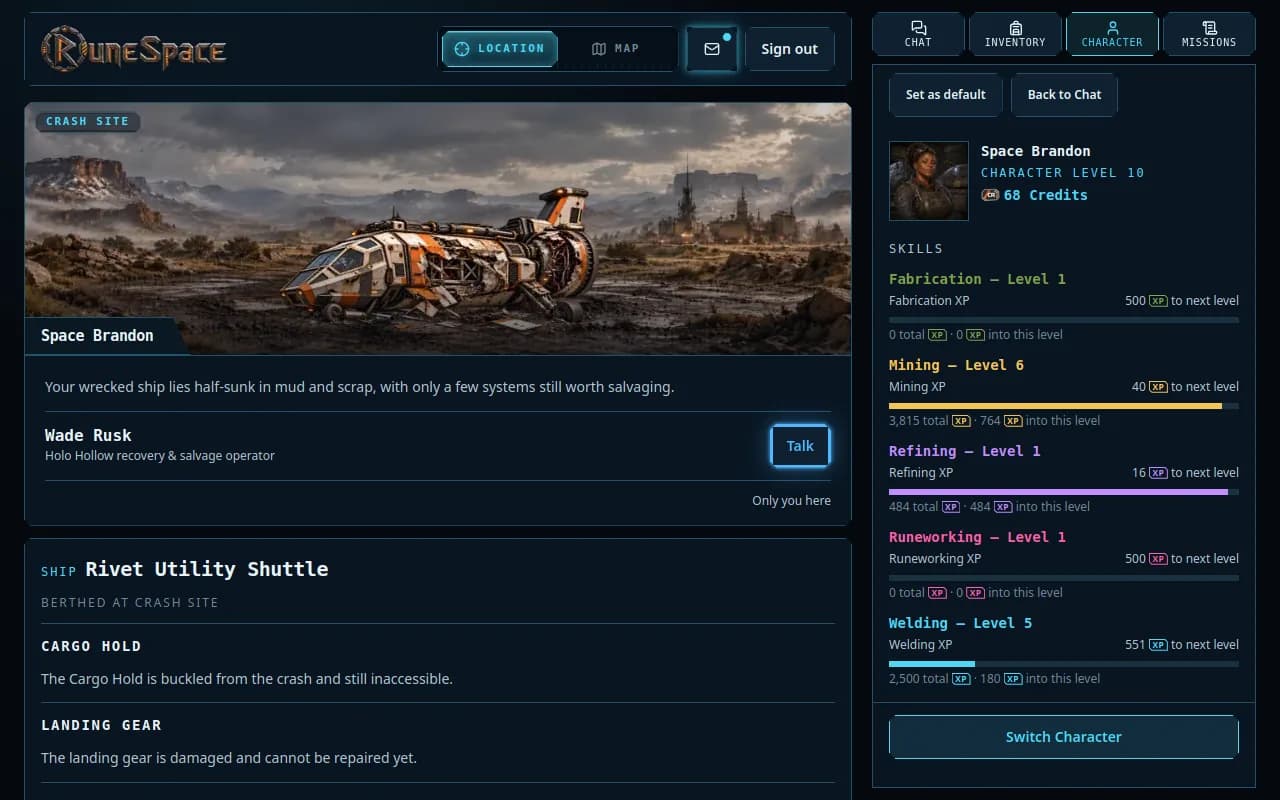The image size is (1280, 800).
Task: Click the Mining XP progress bar
Action: (x=1064, y=406)
